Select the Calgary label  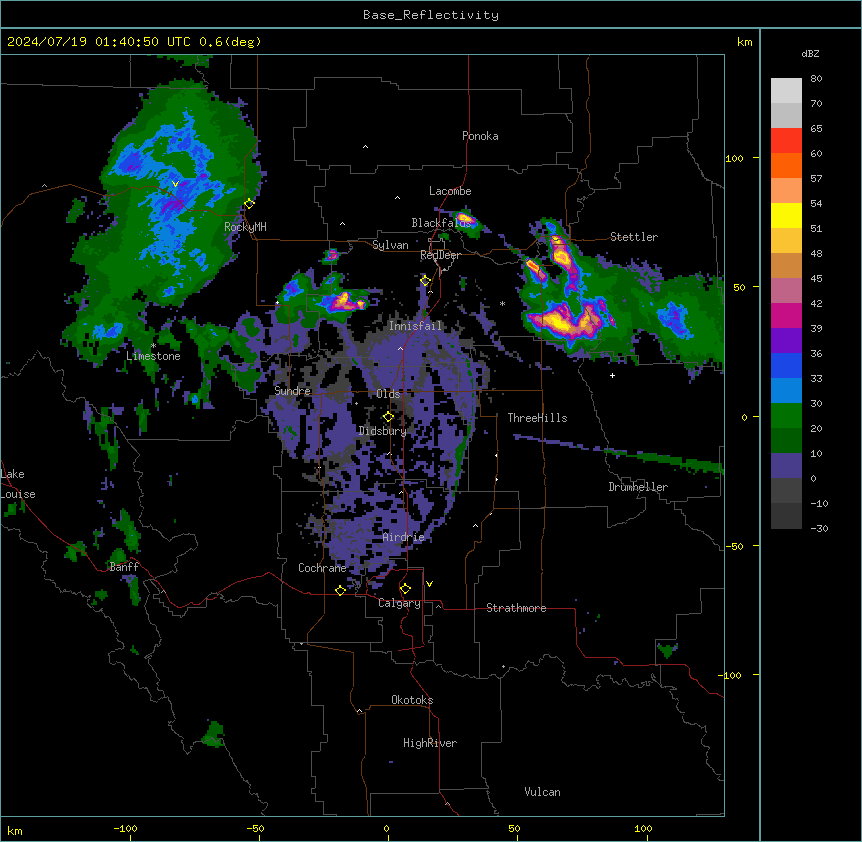(x=399, y=603)
